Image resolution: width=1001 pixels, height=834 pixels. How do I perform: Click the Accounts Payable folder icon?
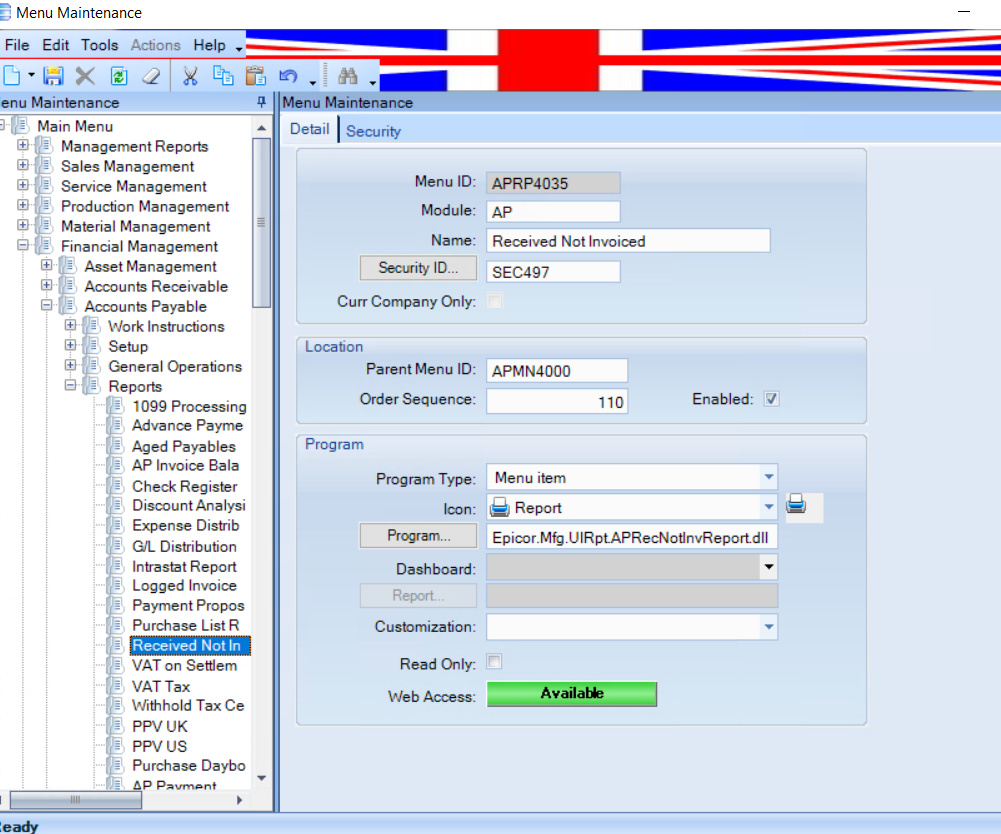(x=68, y=305)
